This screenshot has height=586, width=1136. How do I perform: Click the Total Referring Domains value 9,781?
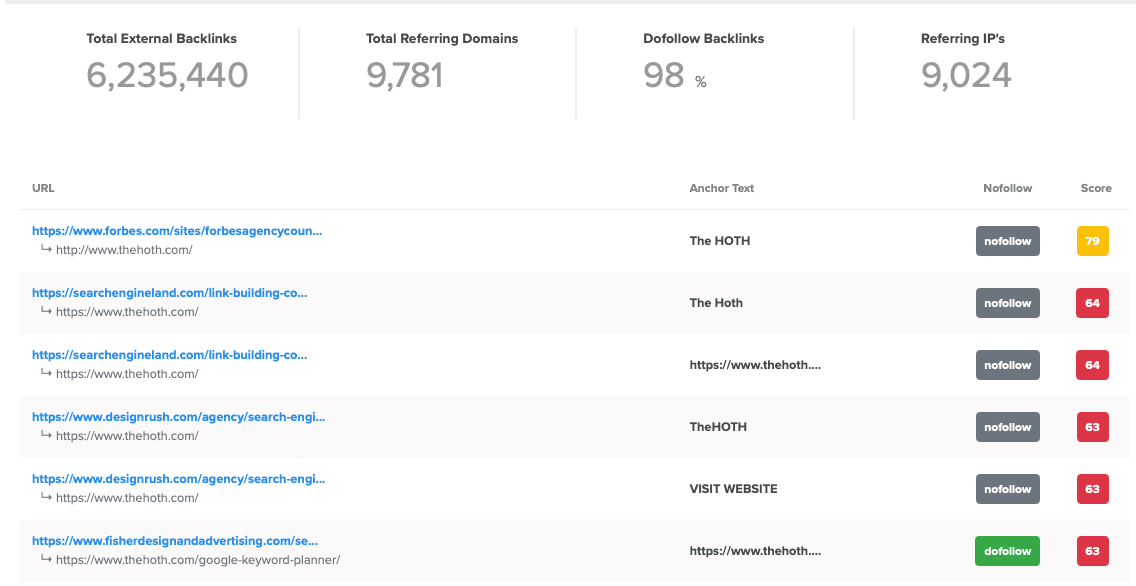[x=404, y=75]
